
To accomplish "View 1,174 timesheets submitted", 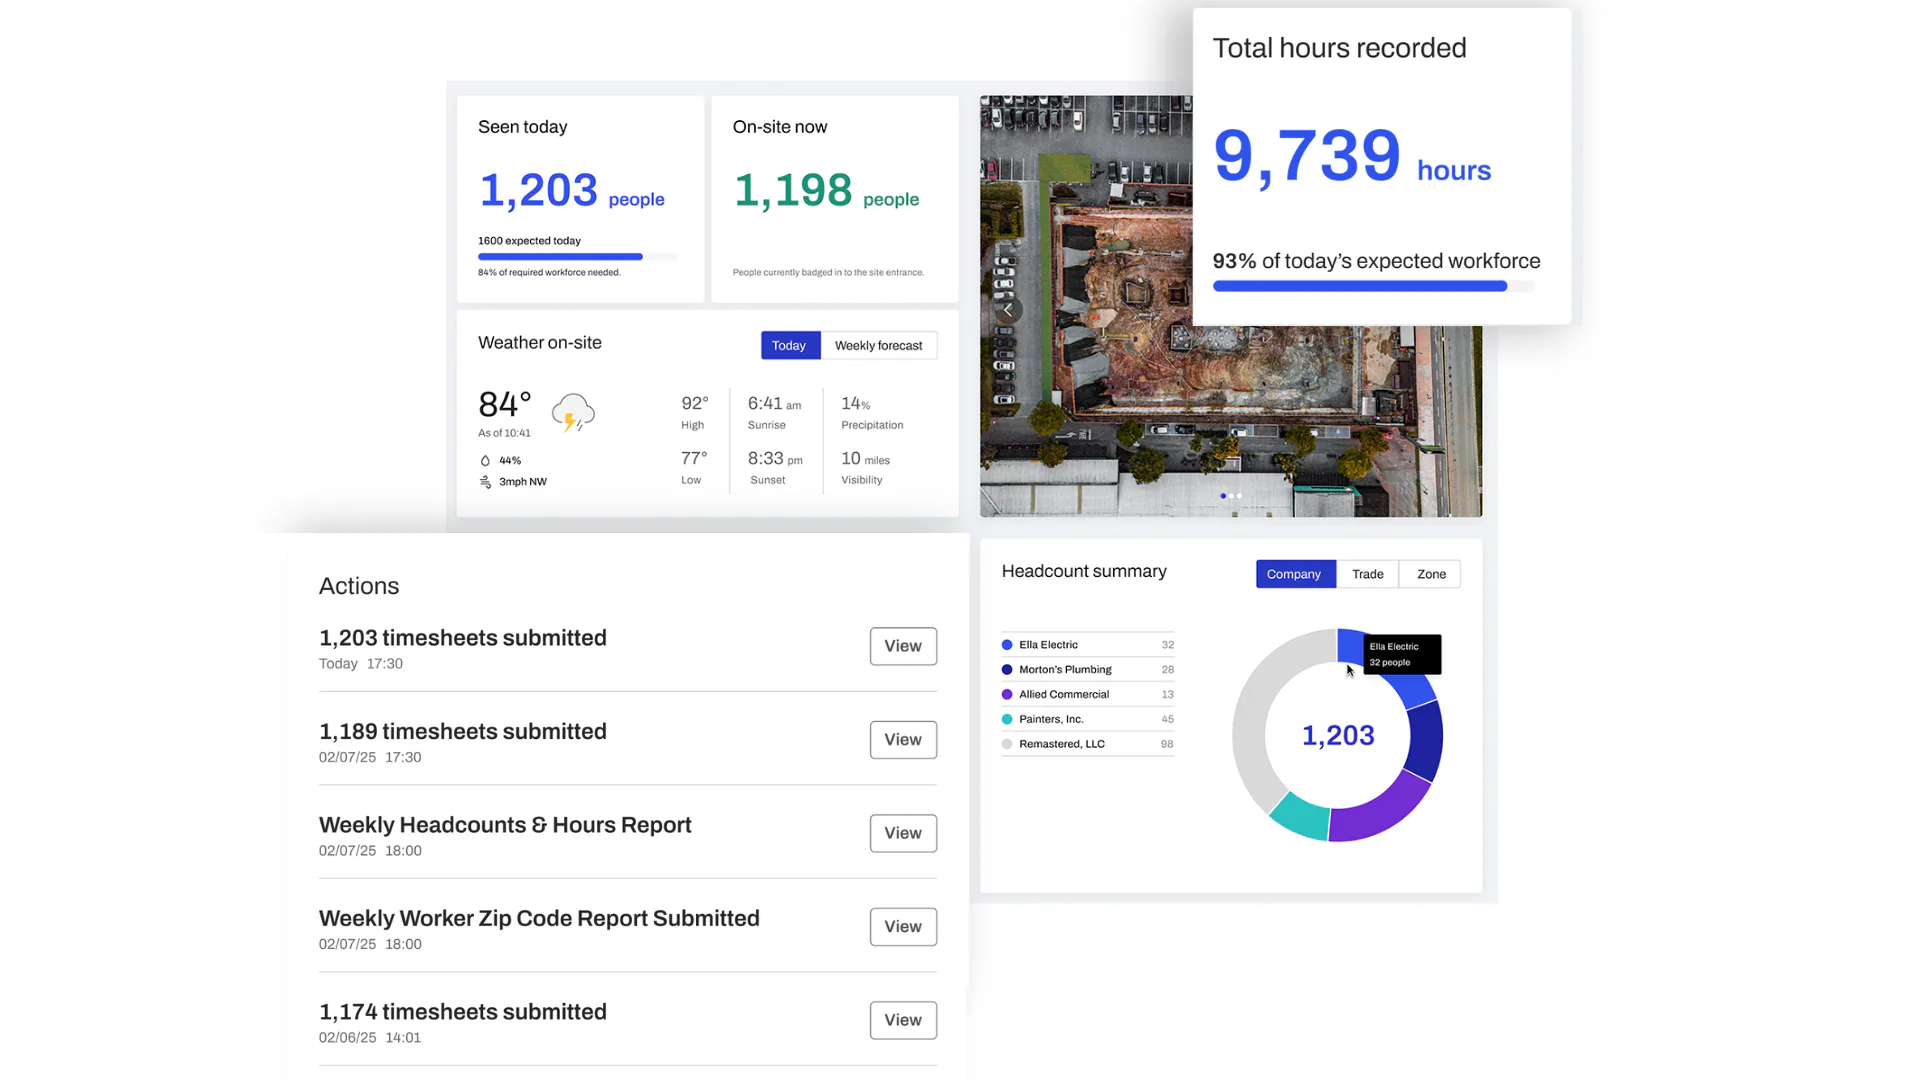I will coord(903,1020).
